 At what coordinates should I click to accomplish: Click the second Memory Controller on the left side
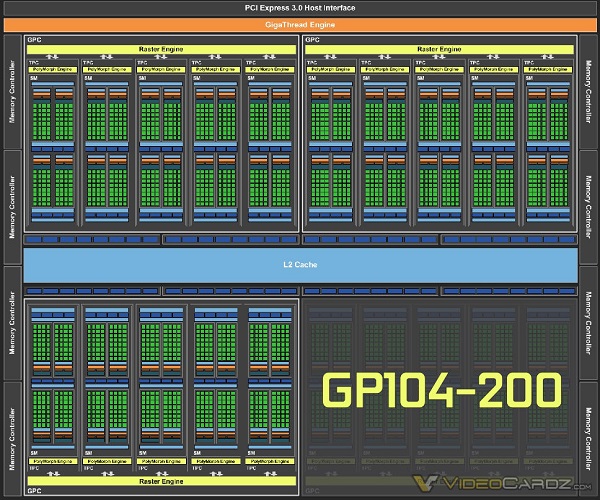tap(12, 207)
